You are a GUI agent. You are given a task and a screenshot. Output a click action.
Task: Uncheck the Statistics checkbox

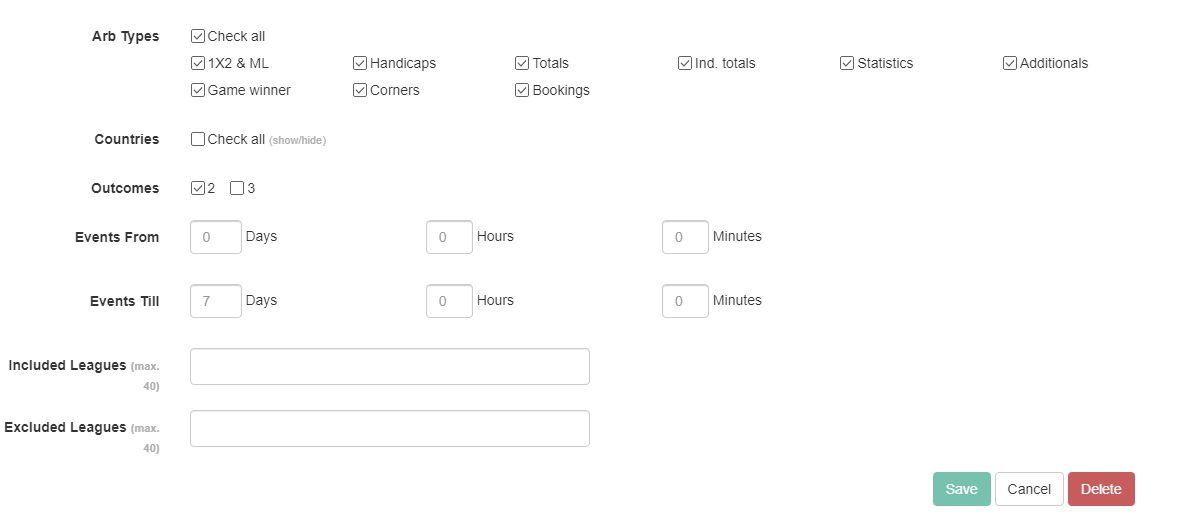[847, 63]
